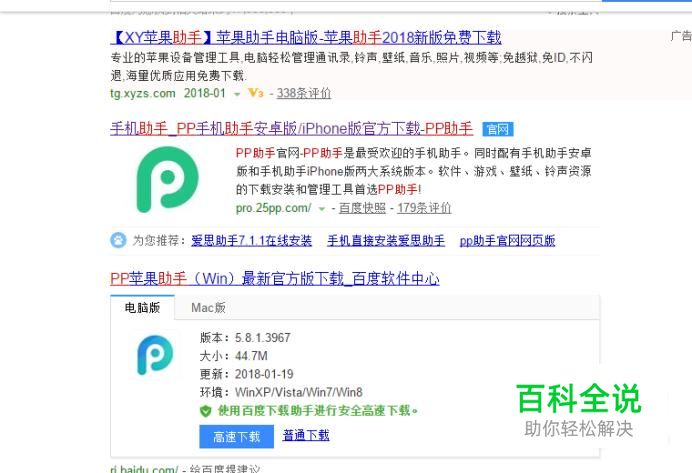Click the pro.25pp.com/ URL
The image size is (692, 473).
[273, 208]
